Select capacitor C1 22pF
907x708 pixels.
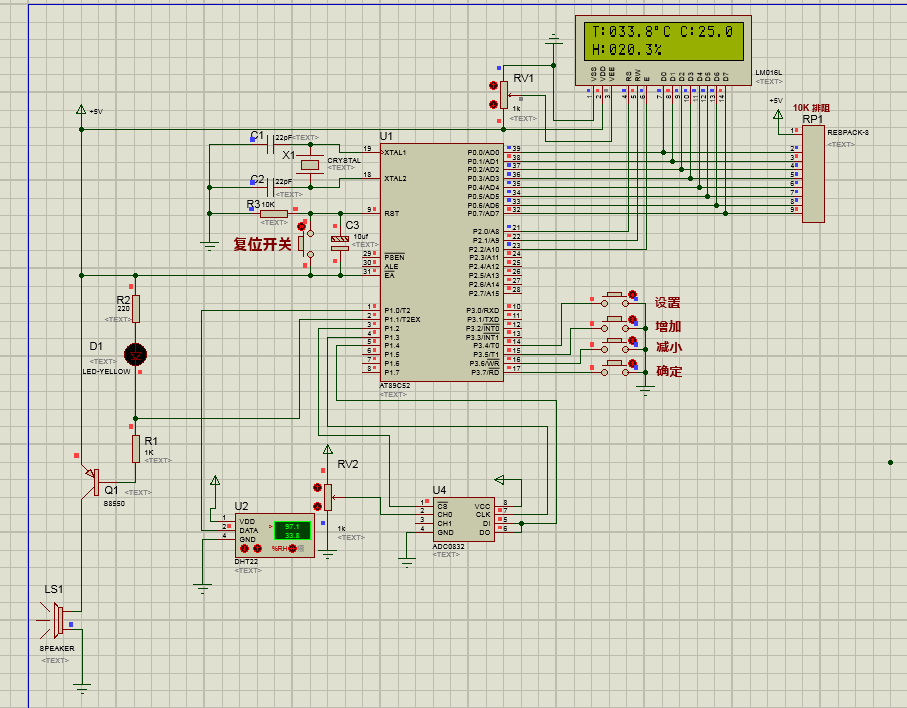(270, 146)
